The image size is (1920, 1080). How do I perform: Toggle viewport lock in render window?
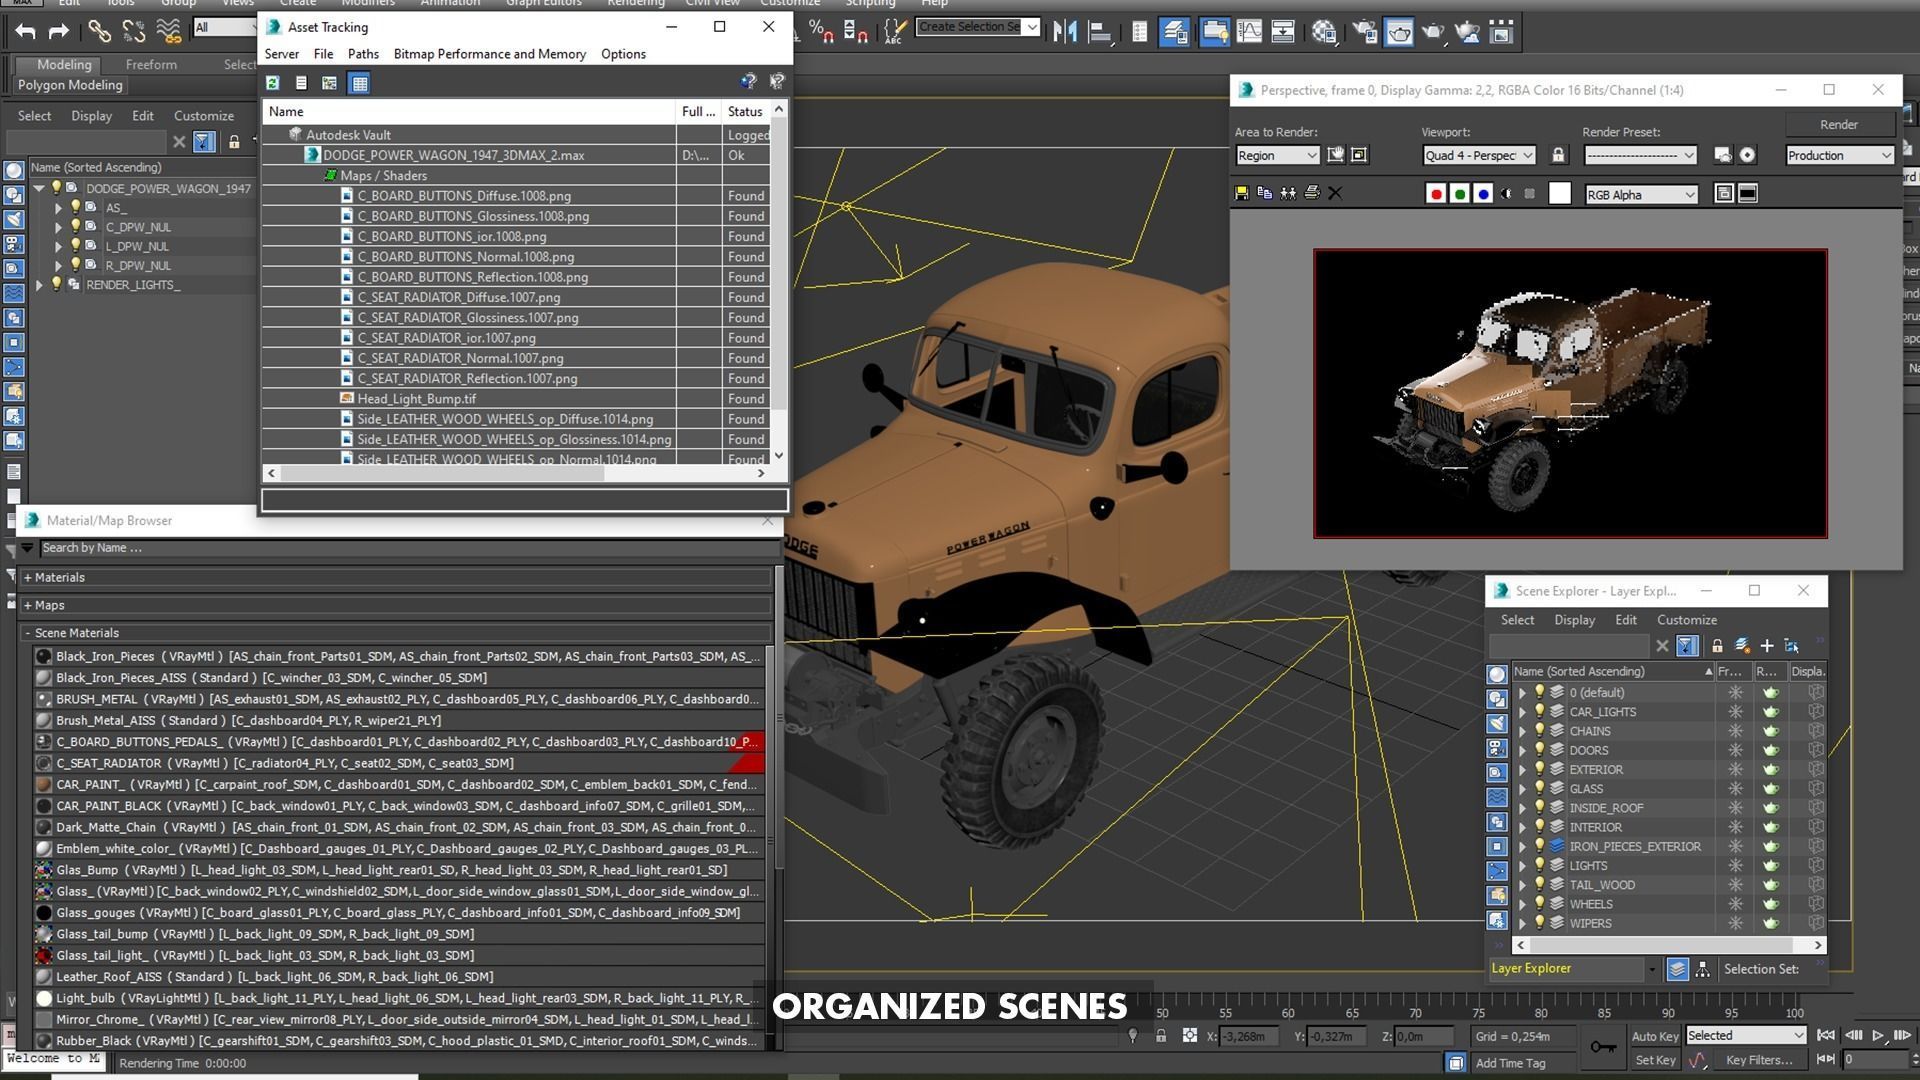pos(1558,155)
